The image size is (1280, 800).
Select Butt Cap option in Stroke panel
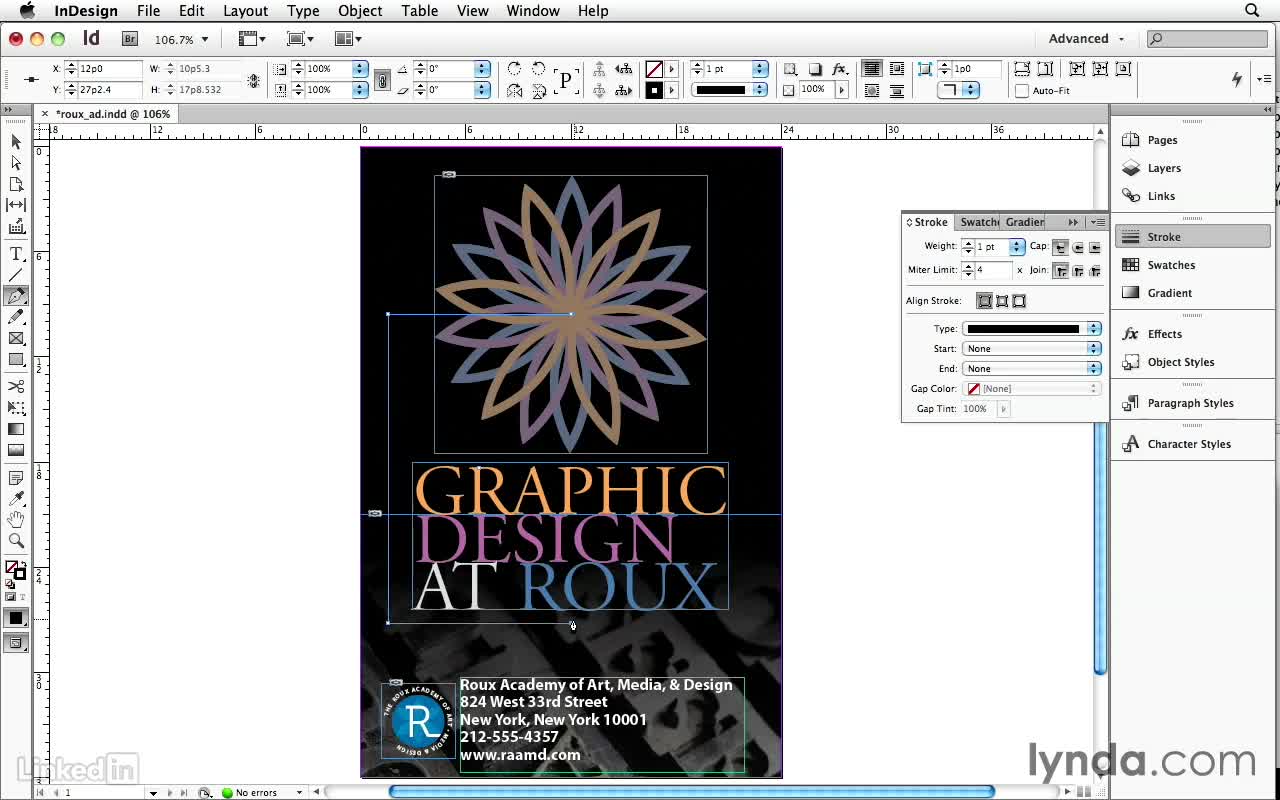coord(1060,247)
